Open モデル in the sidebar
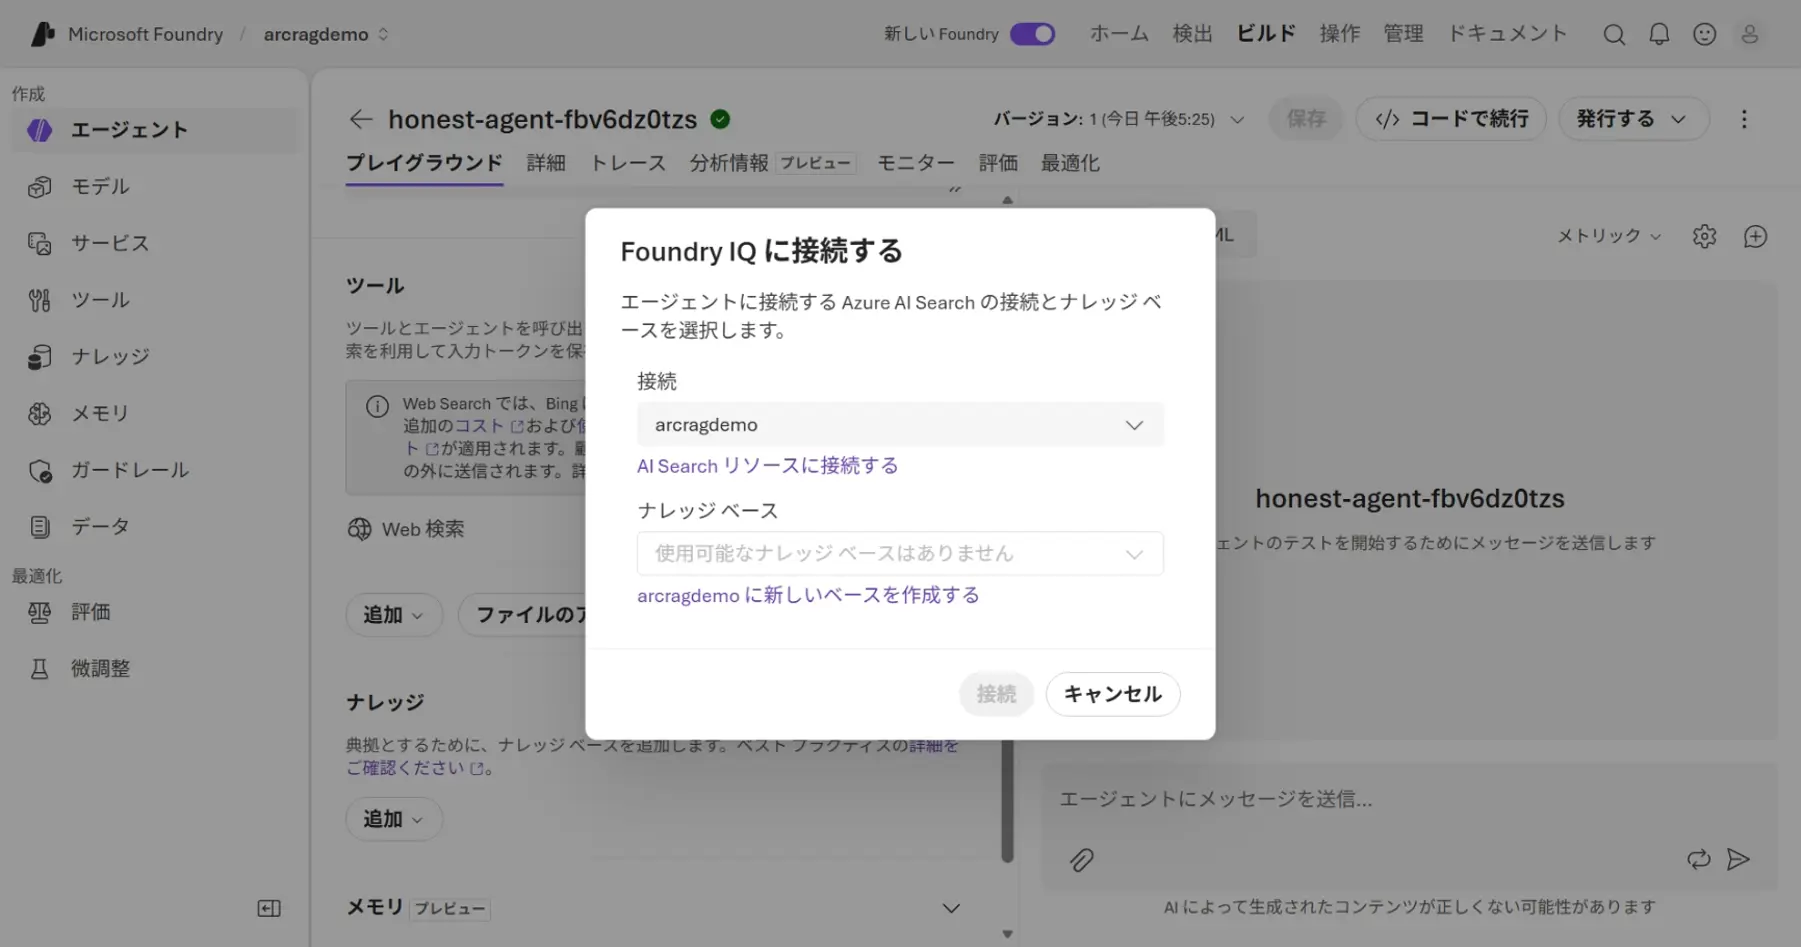Screen dimensions: 1801x947 pyautogui.click(x=154, y=187)
